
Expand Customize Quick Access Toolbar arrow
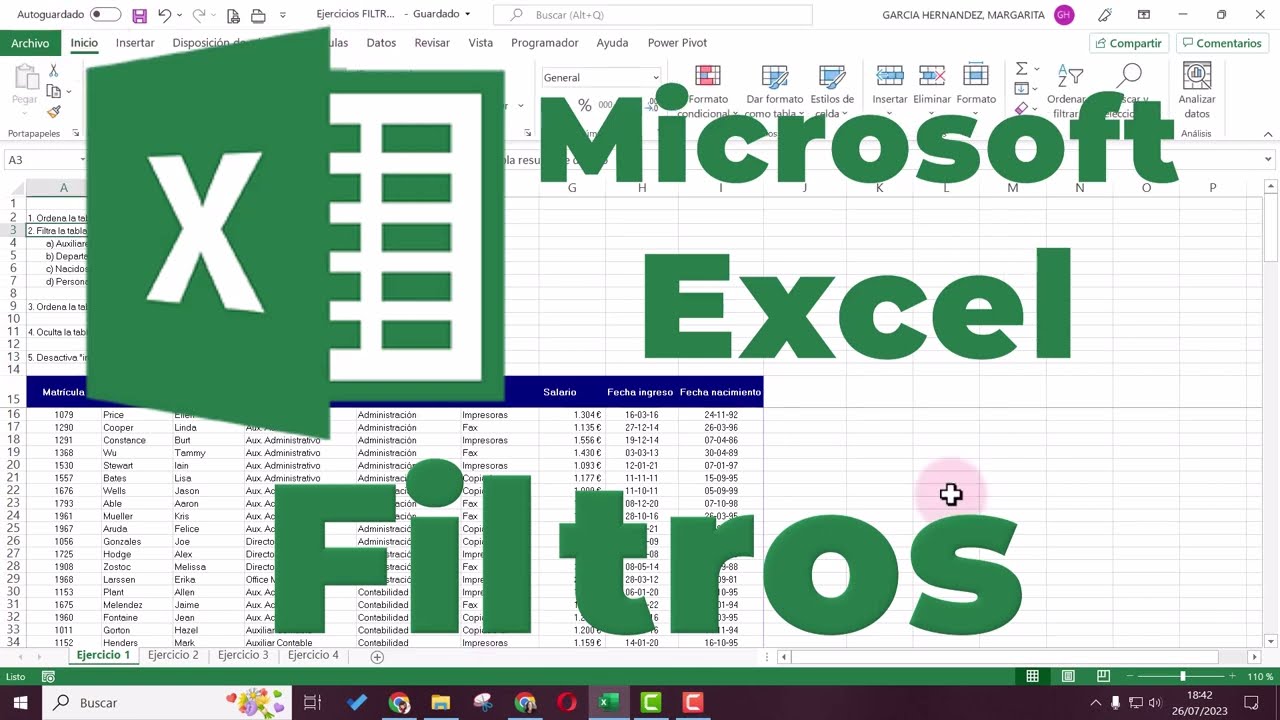pyautogui.click(x=282, y=15)
